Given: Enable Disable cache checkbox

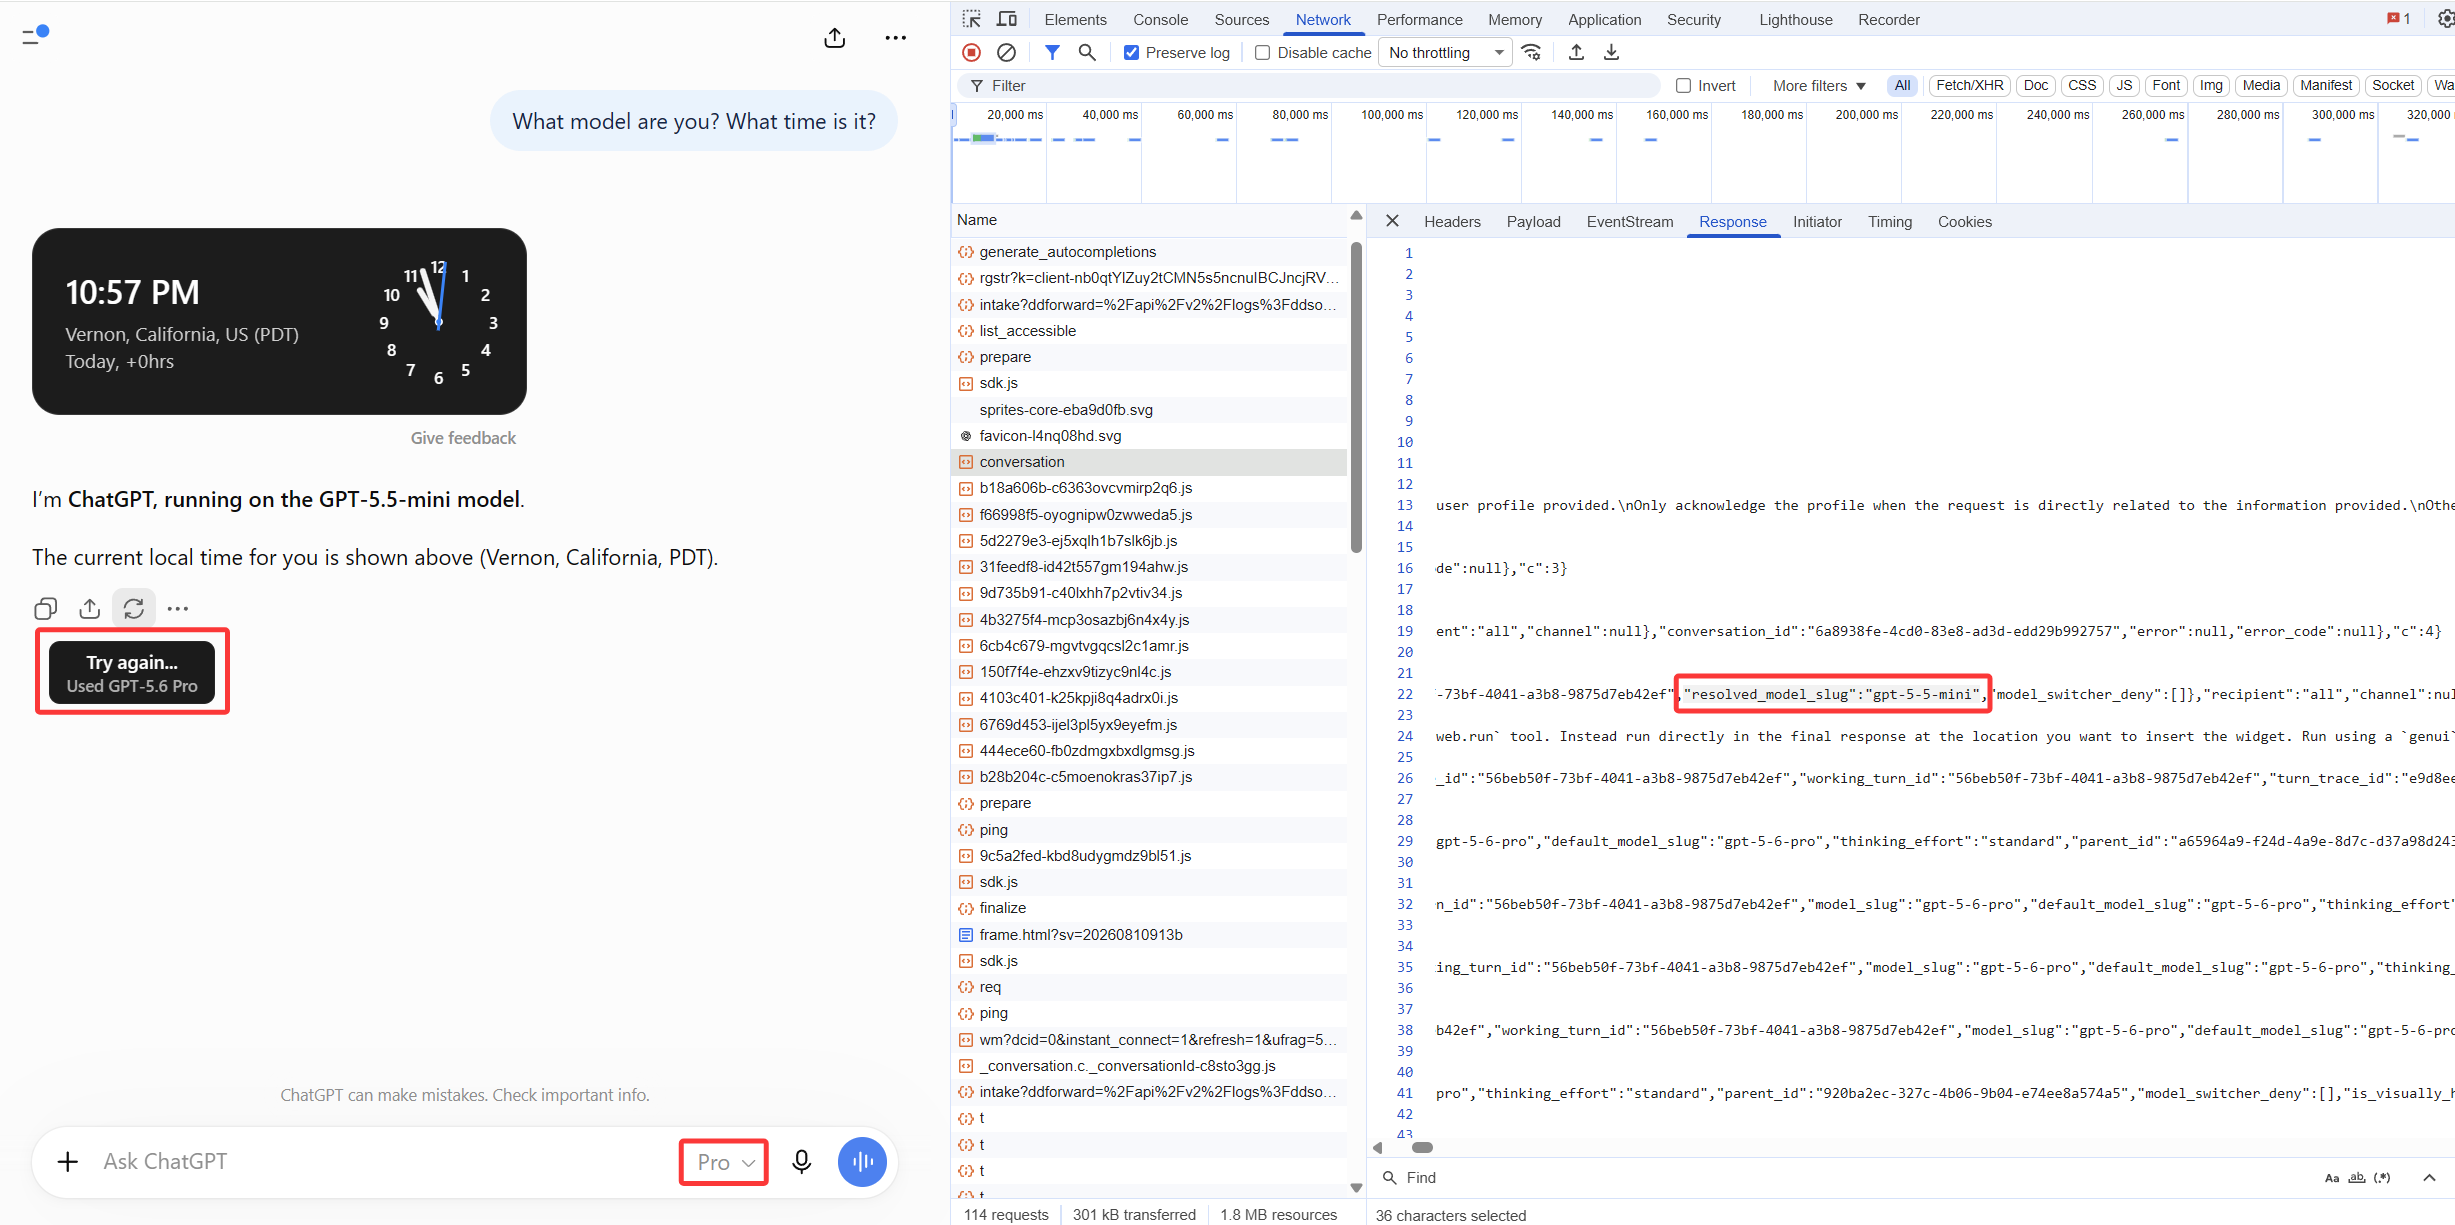Looking at the screenshot, I should [x=1263, y=53].
